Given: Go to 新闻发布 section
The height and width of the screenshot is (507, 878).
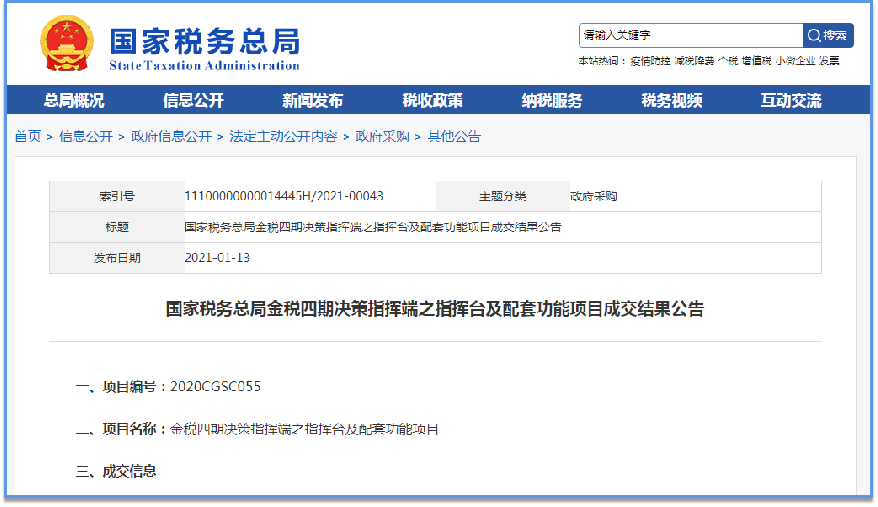Looking at the screenshot, I should pos(312,100).
